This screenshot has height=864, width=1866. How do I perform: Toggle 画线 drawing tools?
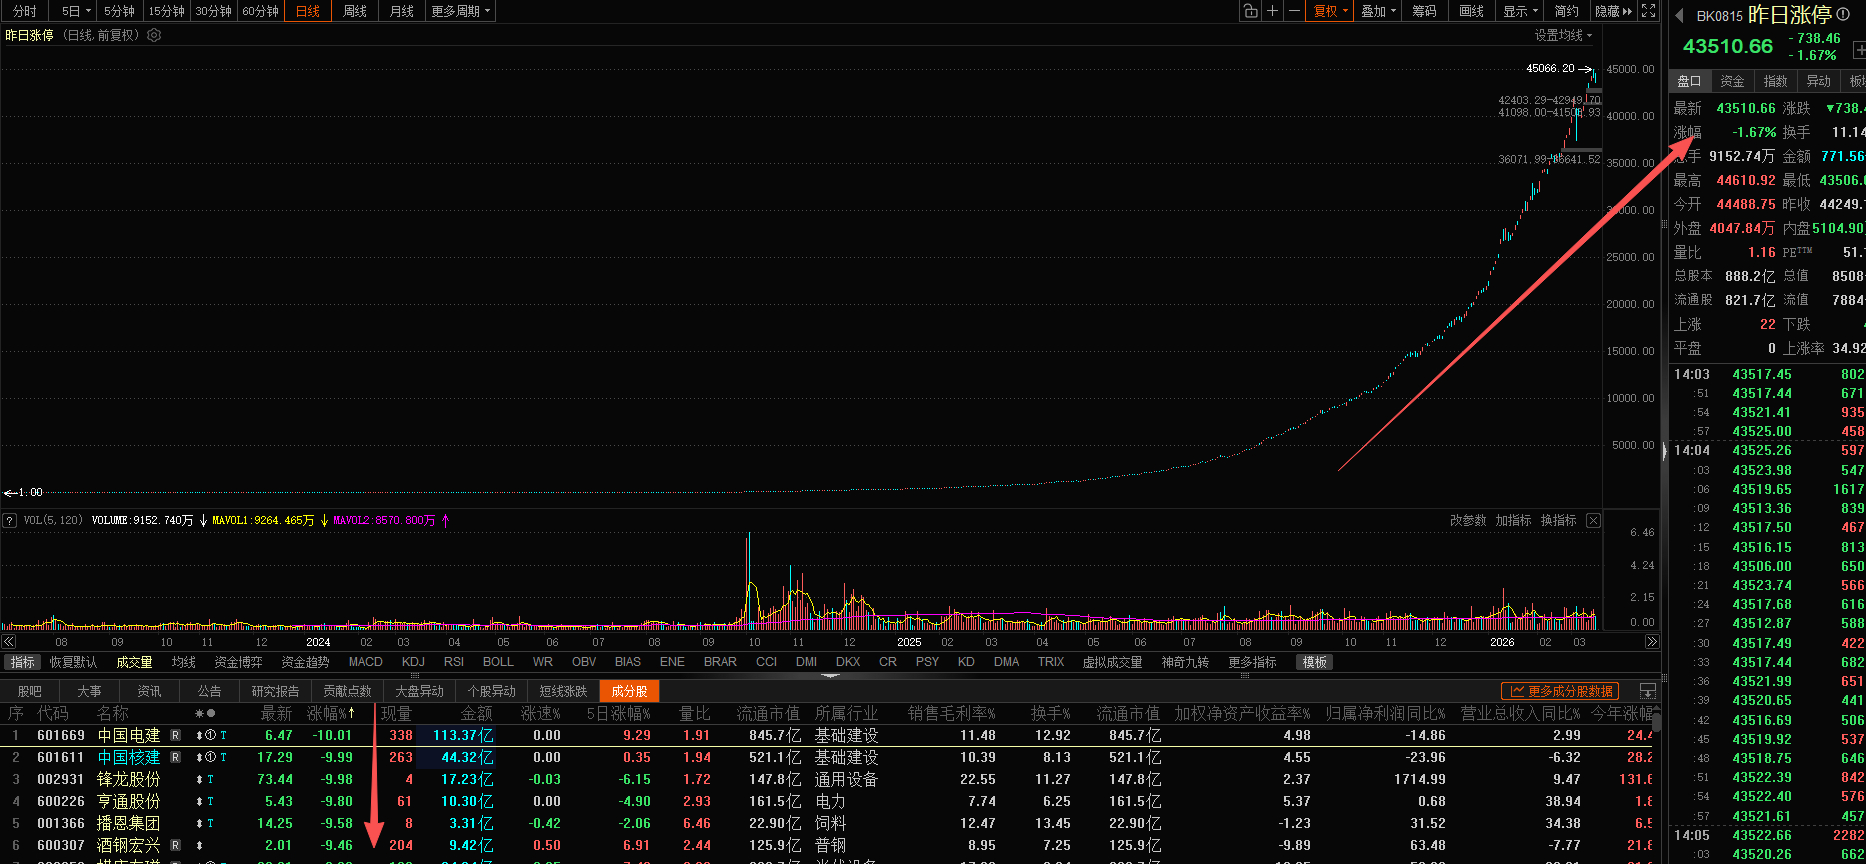(1471, 11)
